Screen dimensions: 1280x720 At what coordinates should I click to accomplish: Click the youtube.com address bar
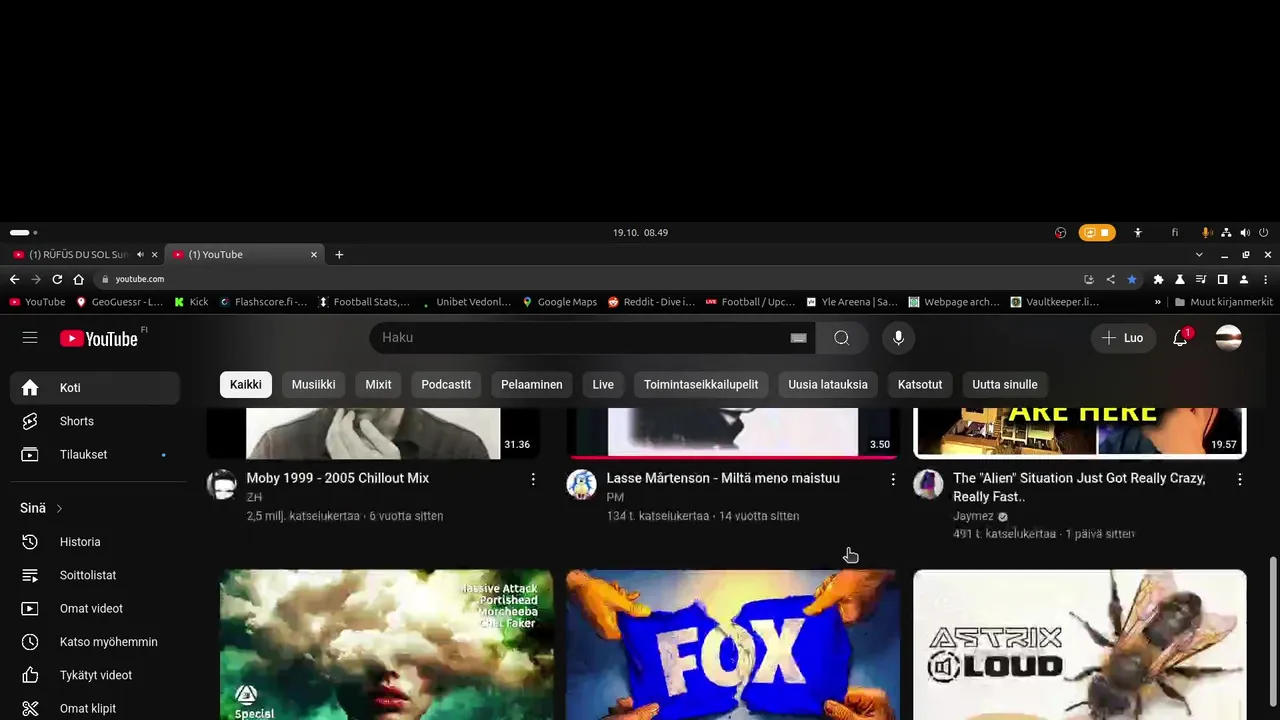coord(590,279)
